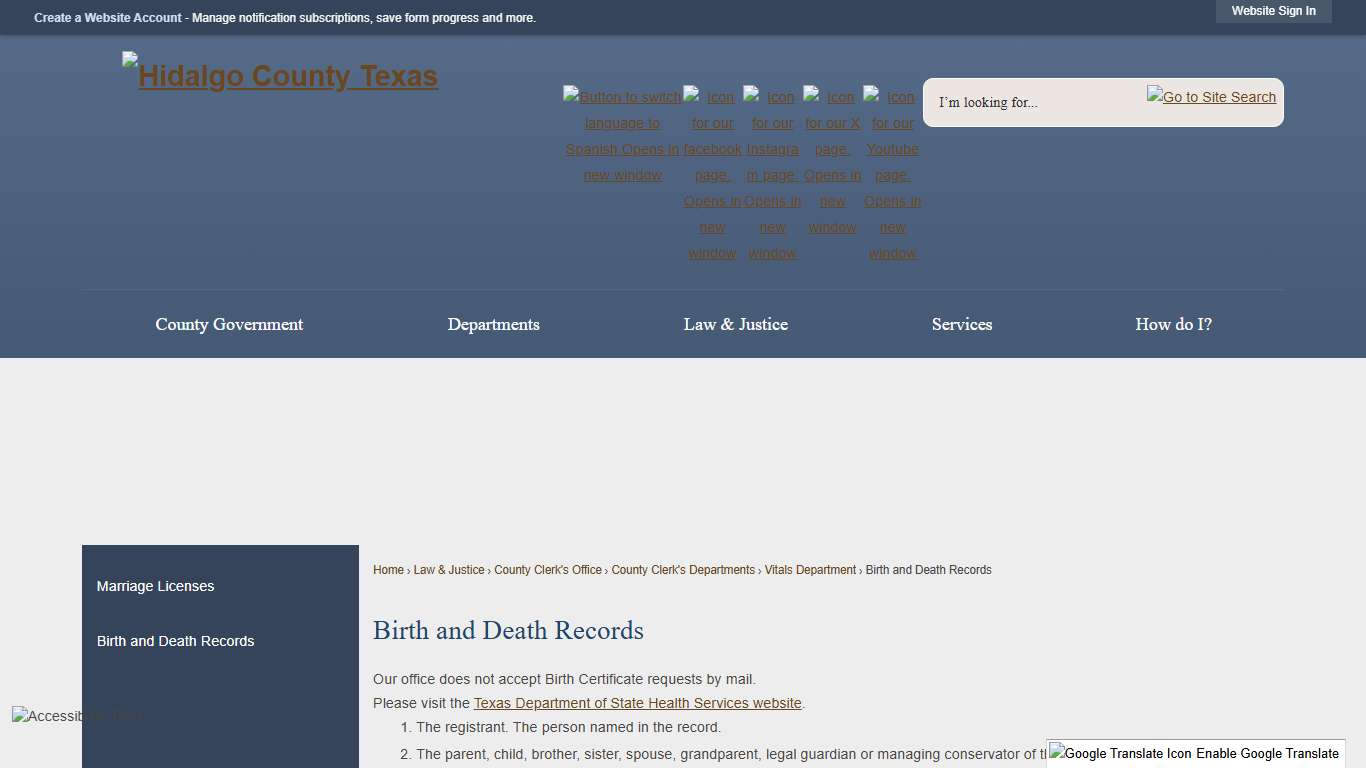This screenshot has height=768, width=1366.
Task: Click the Website Sign In button
Action: pos(1273,11)
